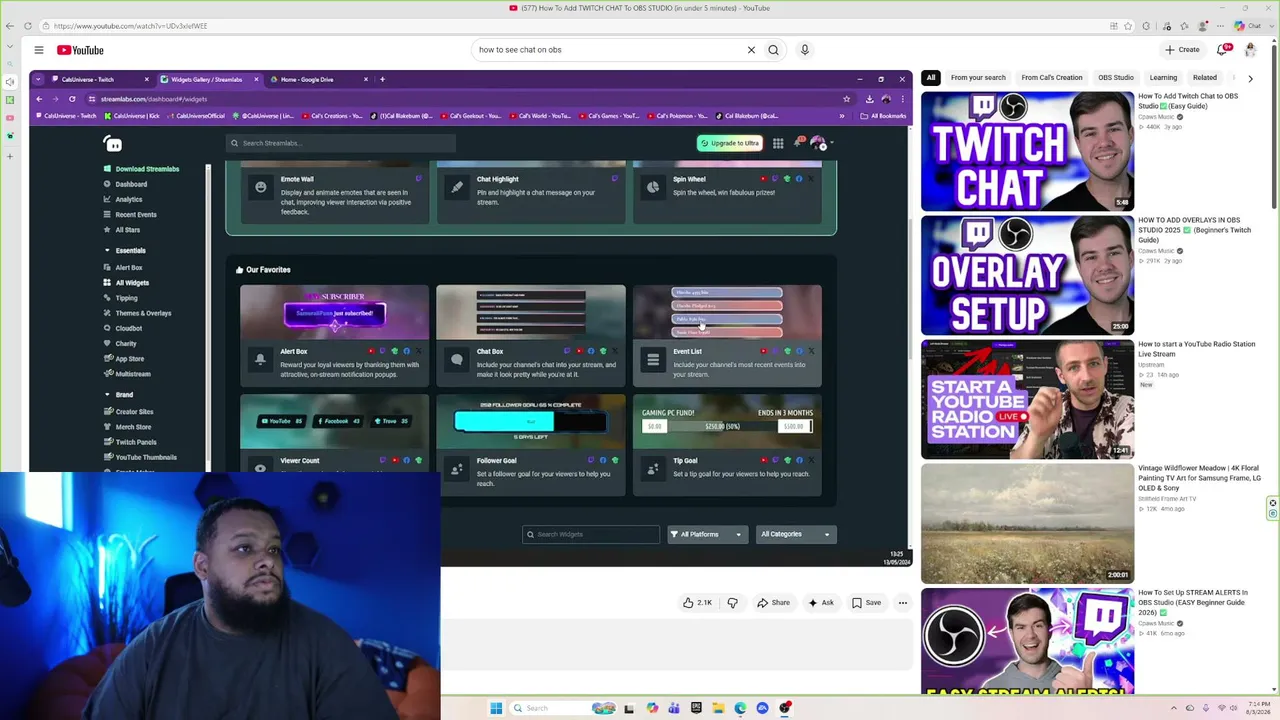
Task: Open Microsoft Edge from the taskbar
Action: (740, 708)
